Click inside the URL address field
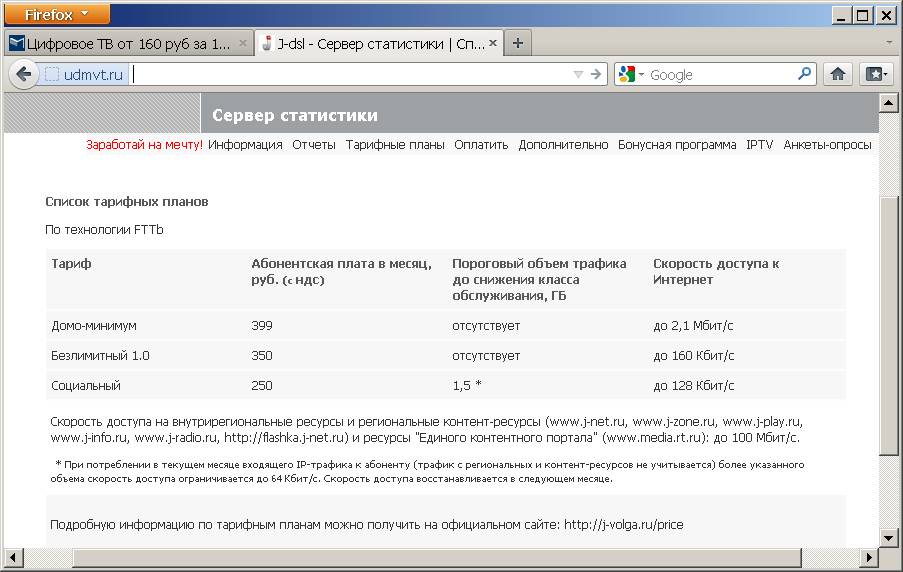 pos(350,74)
